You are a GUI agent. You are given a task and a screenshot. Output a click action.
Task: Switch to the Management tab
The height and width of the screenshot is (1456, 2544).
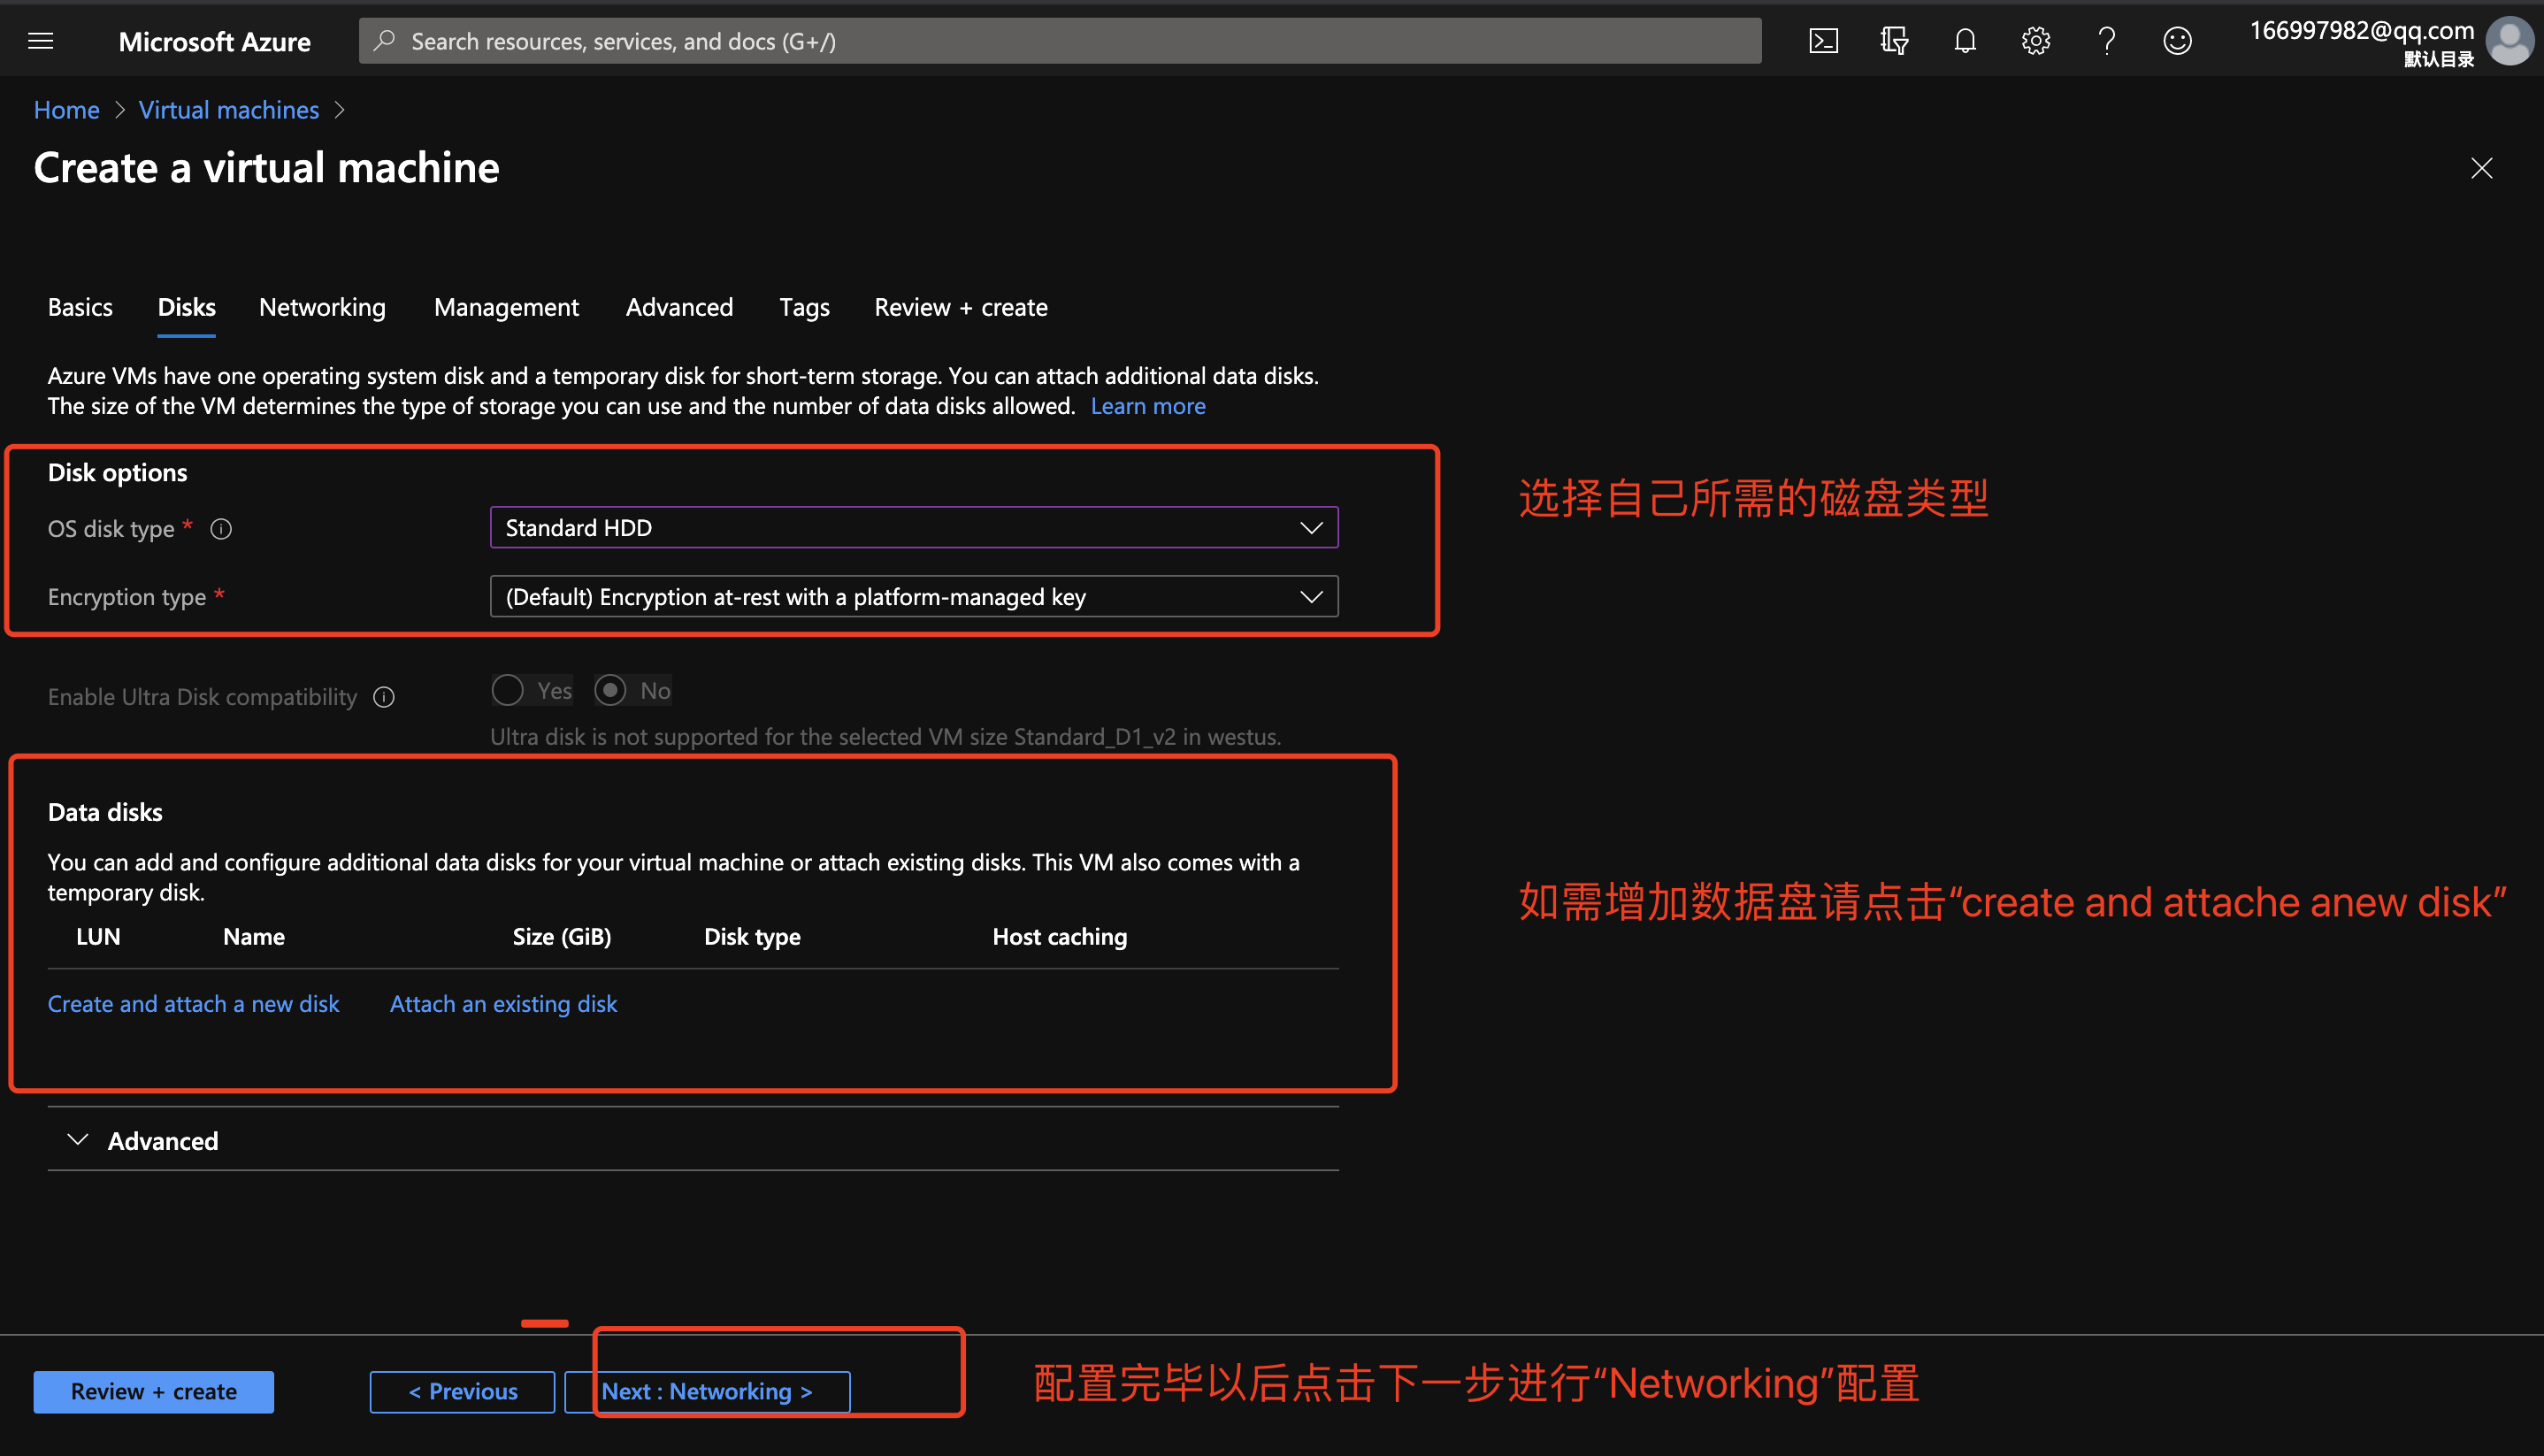point(506,307)
